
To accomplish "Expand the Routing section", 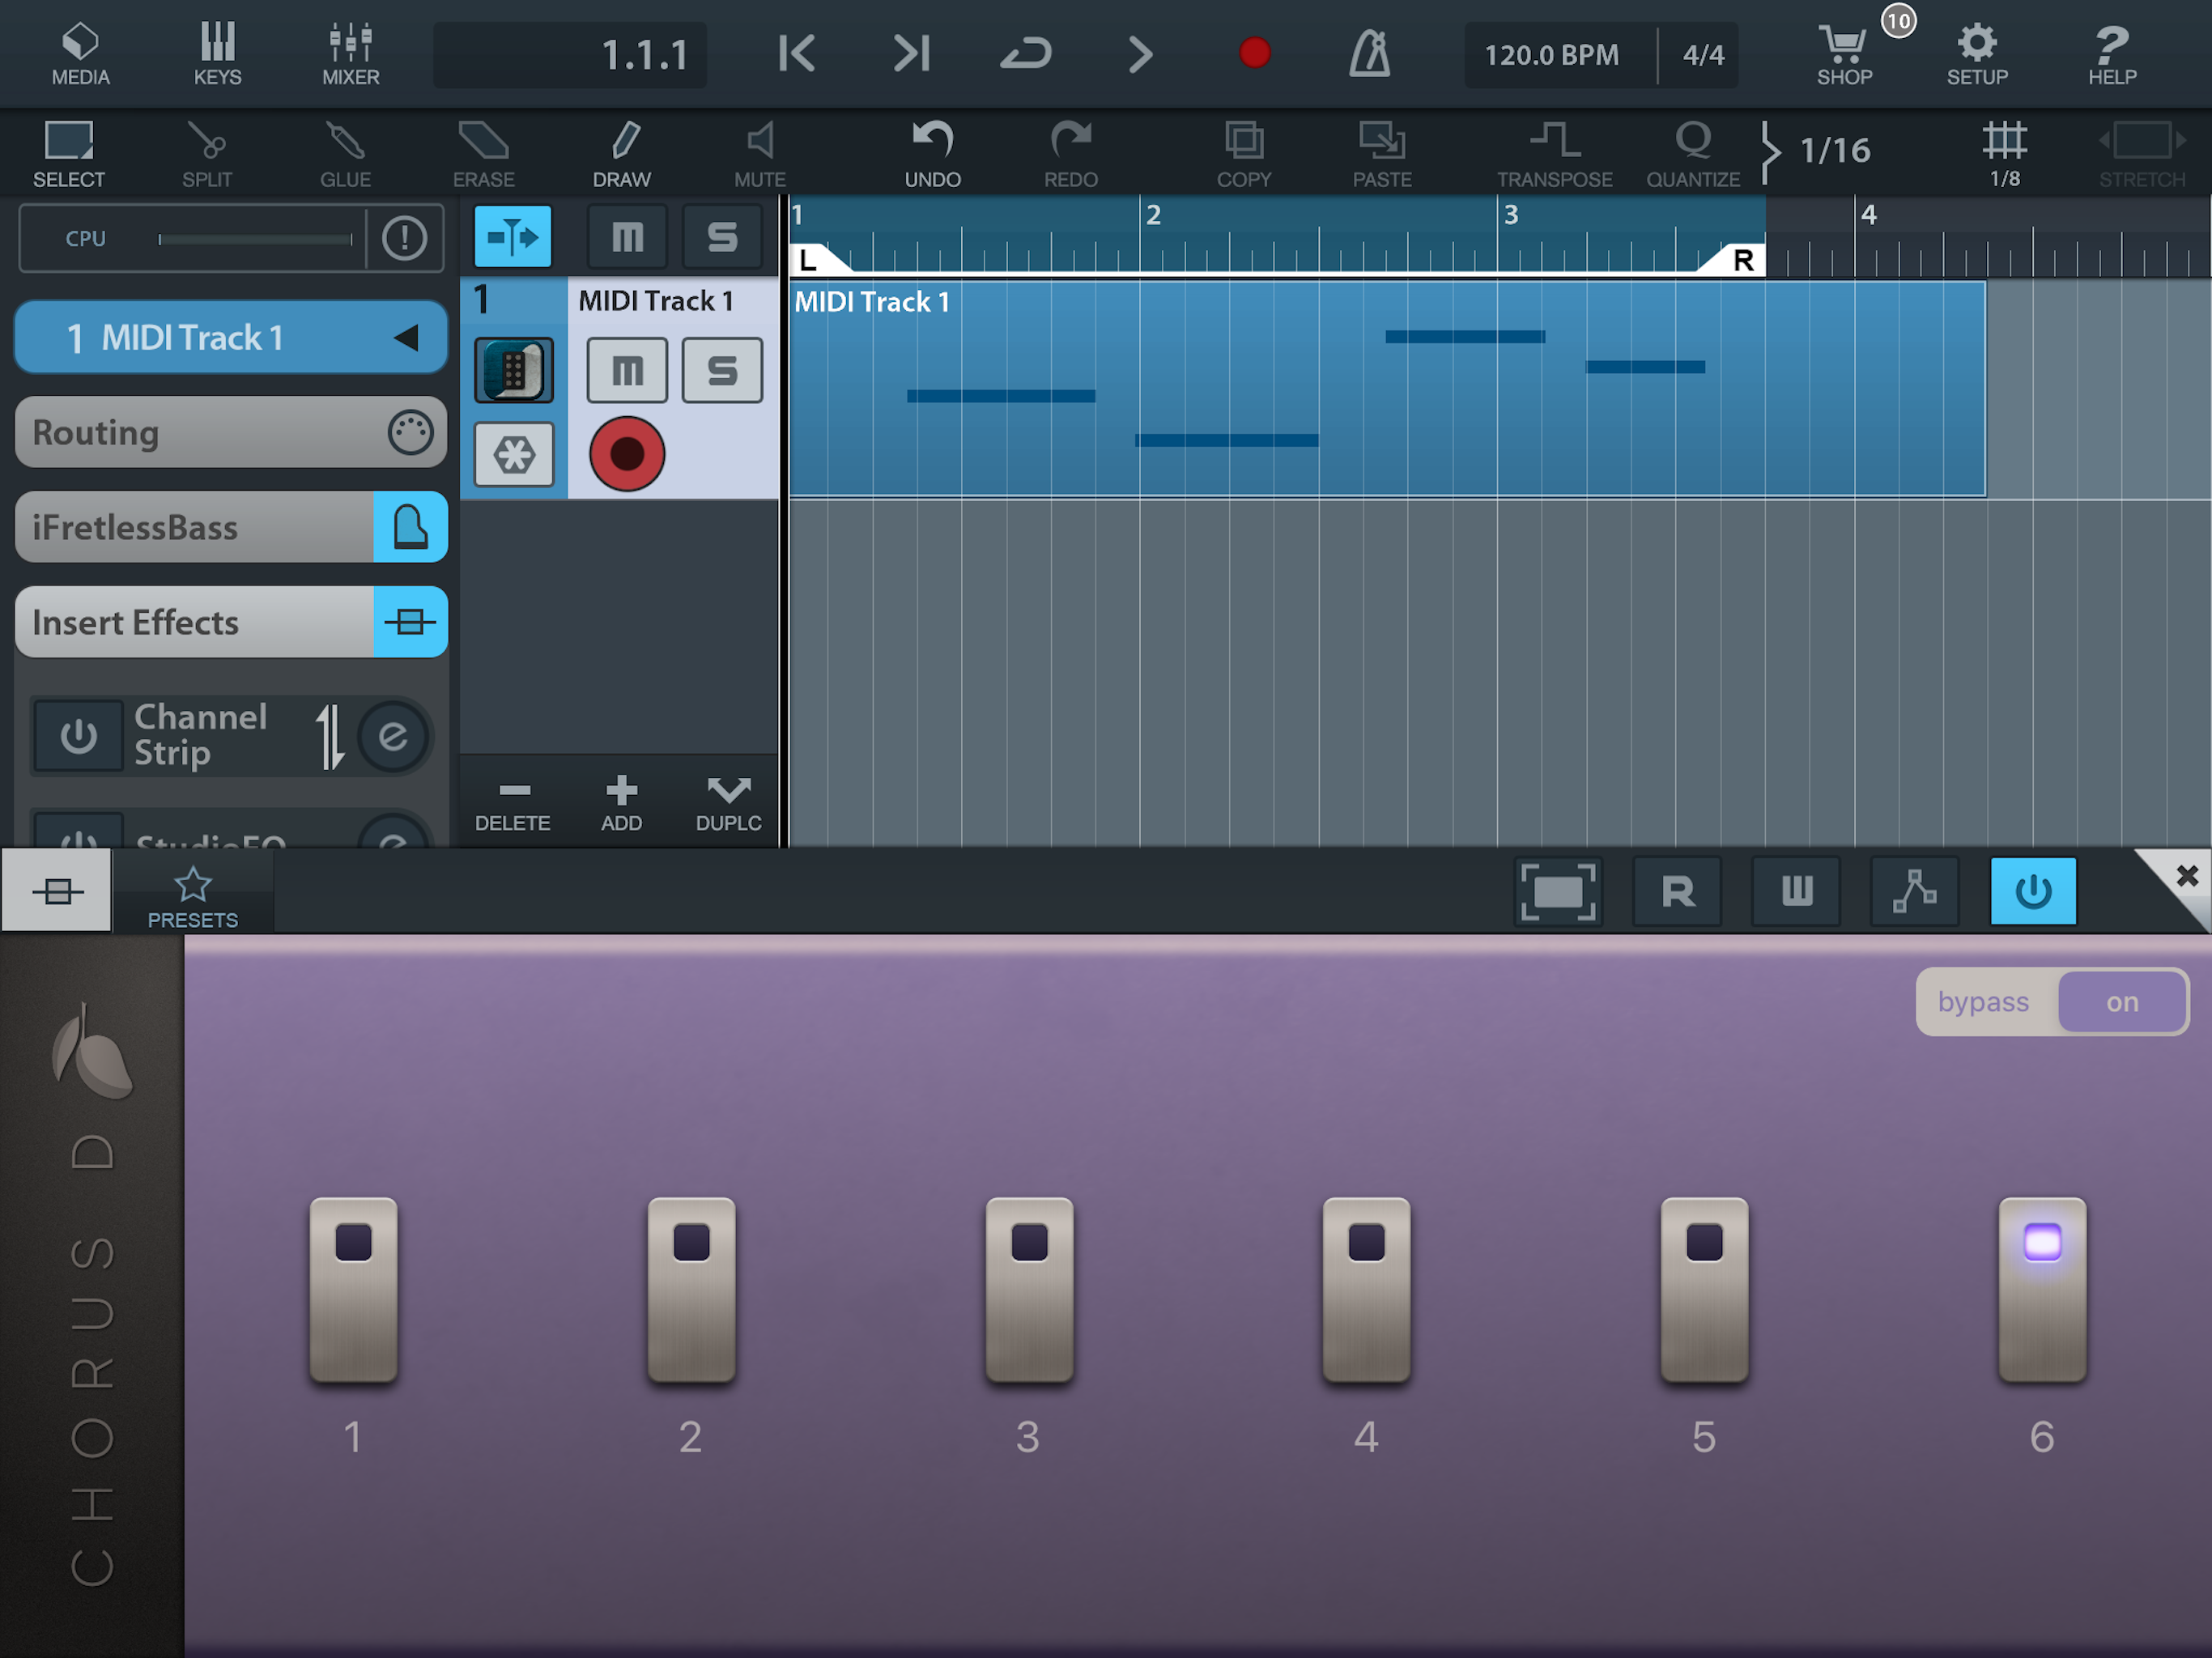I will pos(231,432).
